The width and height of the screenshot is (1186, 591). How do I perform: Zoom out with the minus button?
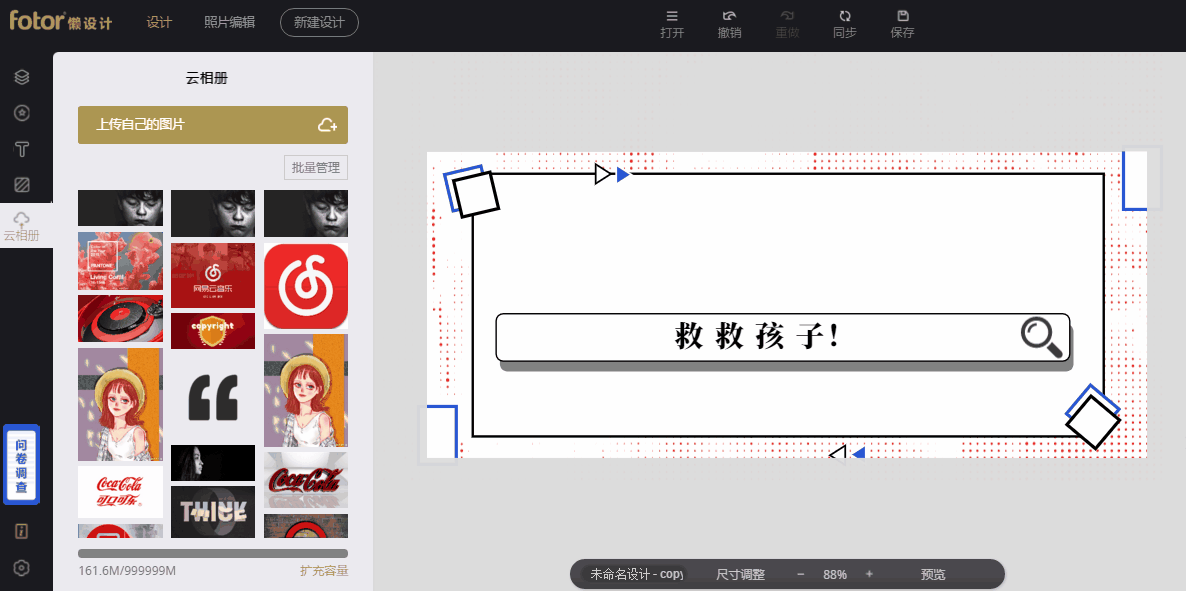(x=800, y=574)
